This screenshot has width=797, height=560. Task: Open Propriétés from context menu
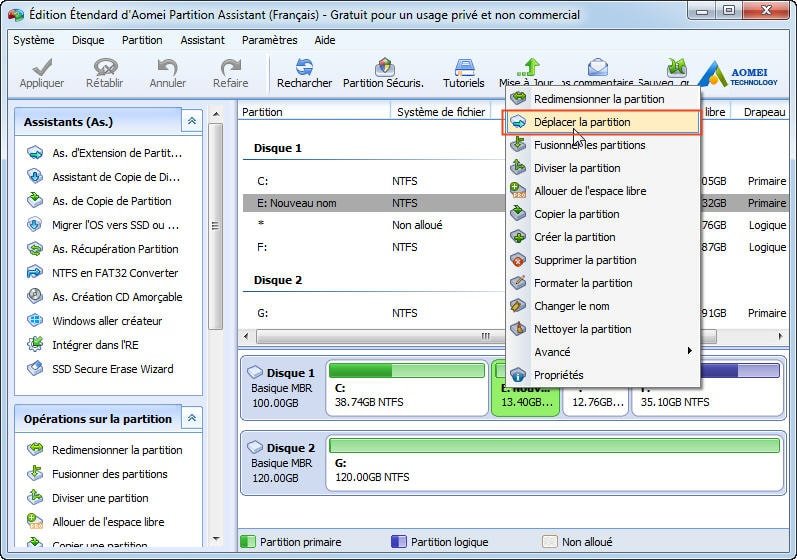click(603, 375)
